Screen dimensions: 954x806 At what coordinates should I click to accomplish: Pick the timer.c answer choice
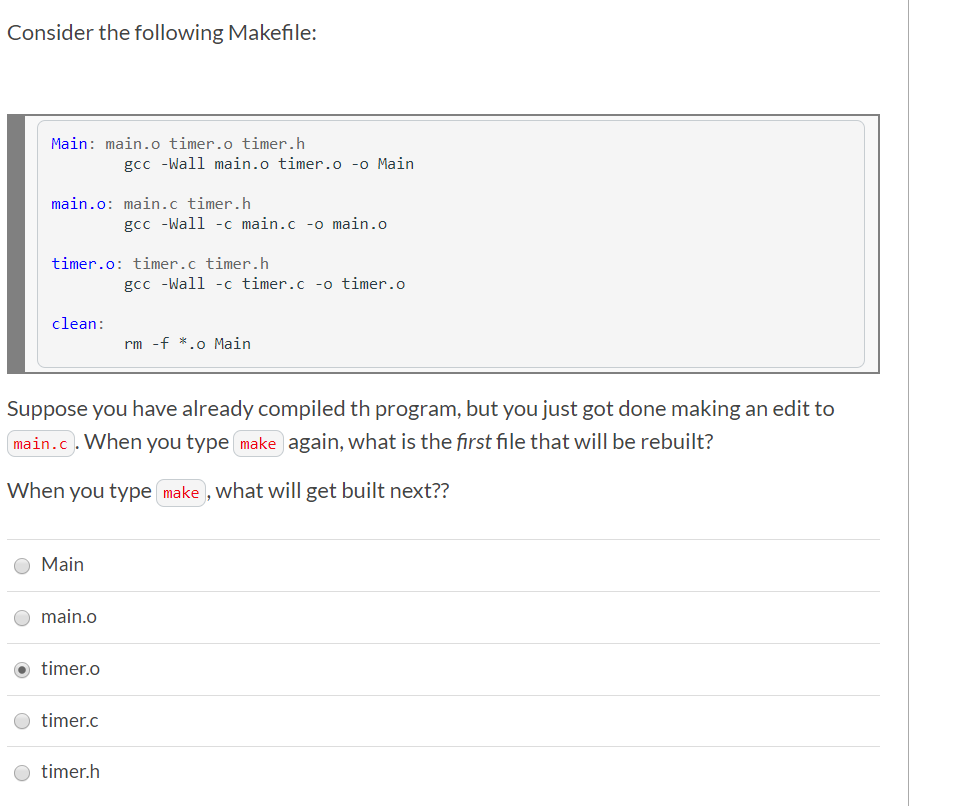point(21,721)
